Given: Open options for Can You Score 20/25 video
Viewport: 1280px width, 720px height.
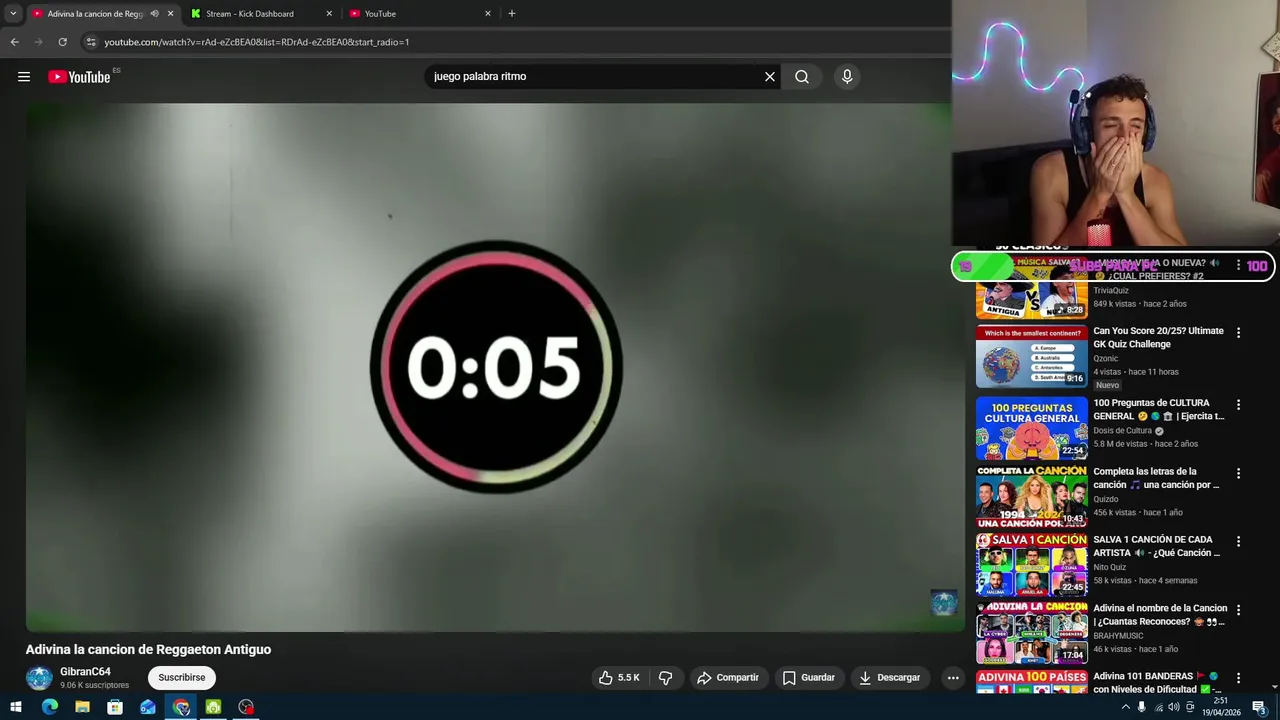Looking at the screenshot, I should pos(1238,333).
